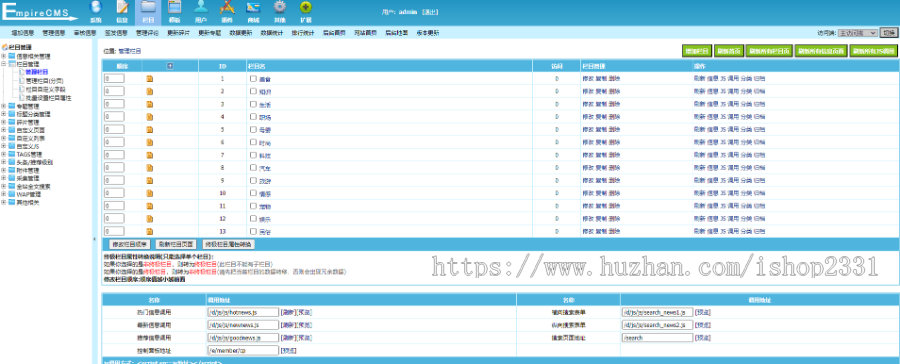Image resolution: width=900 pixels, height=364 pixels.
Task: Click the orange page icon for ID 11
Action: point(150,206)
